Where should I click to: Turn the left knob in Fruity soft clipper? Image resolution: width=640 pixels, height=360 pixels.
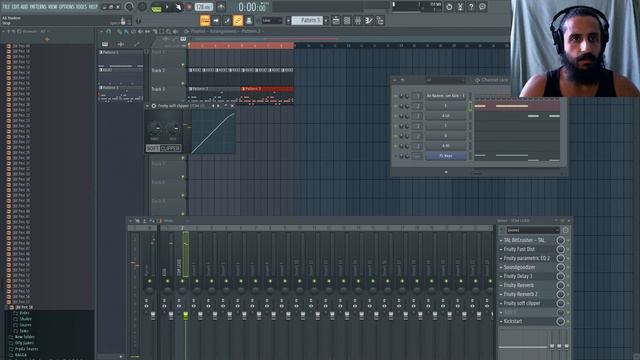tap(154, 129)
